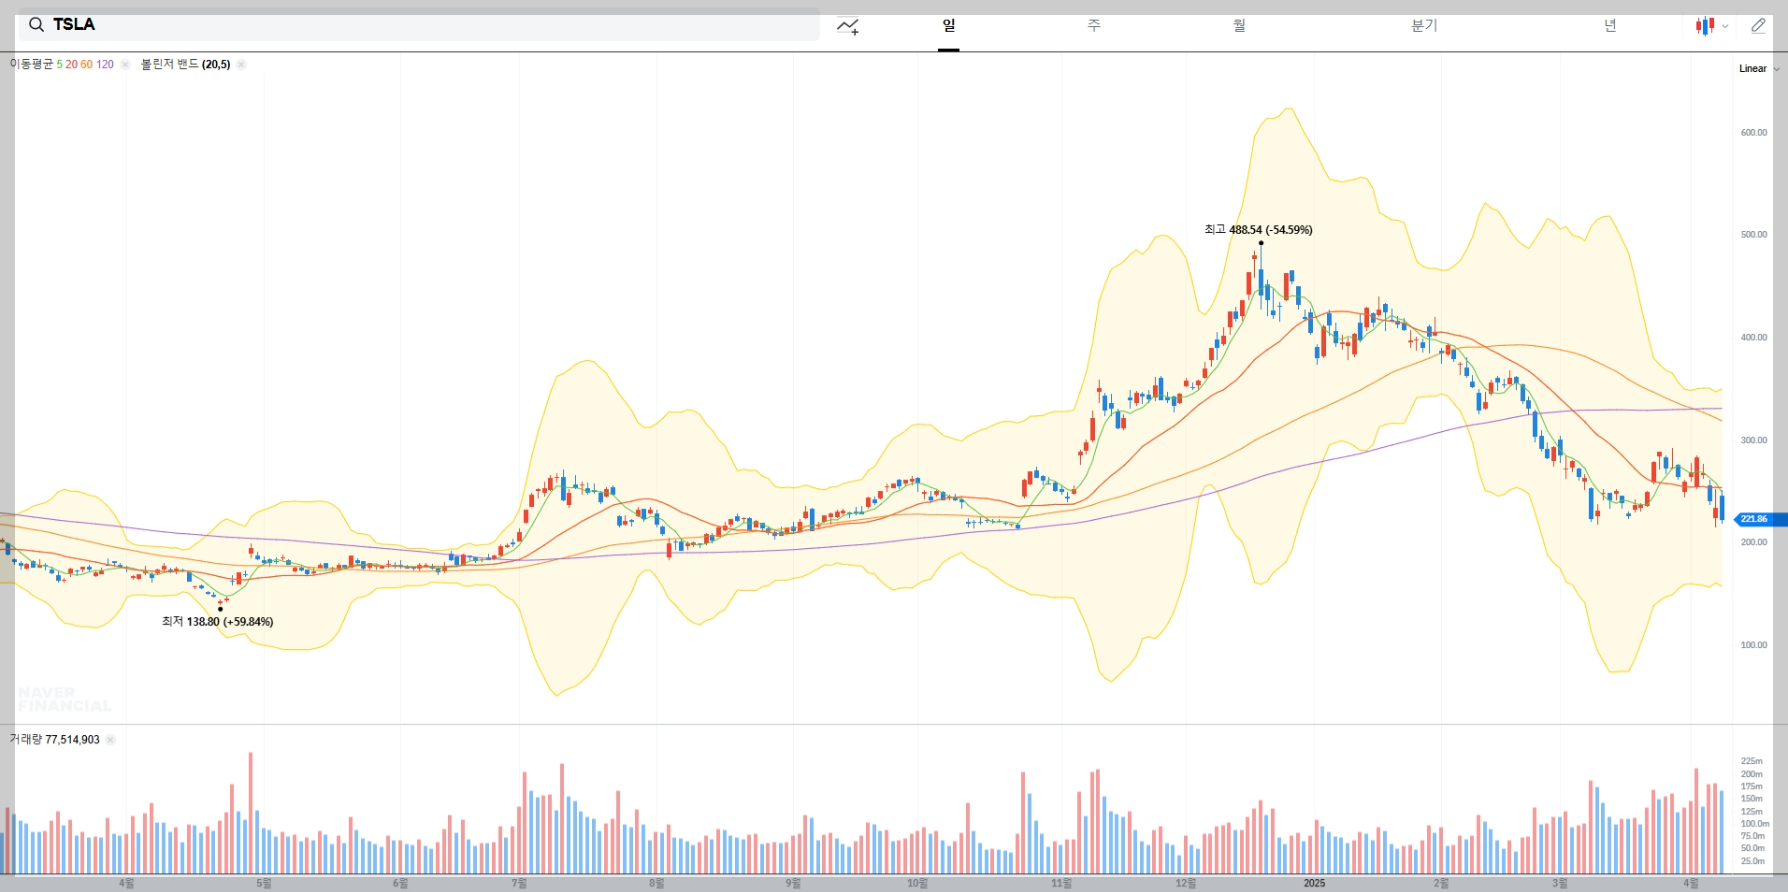Click the 11월 label on time axis
Viewport: 1788px width, 892px height.
pos(1061,883)
